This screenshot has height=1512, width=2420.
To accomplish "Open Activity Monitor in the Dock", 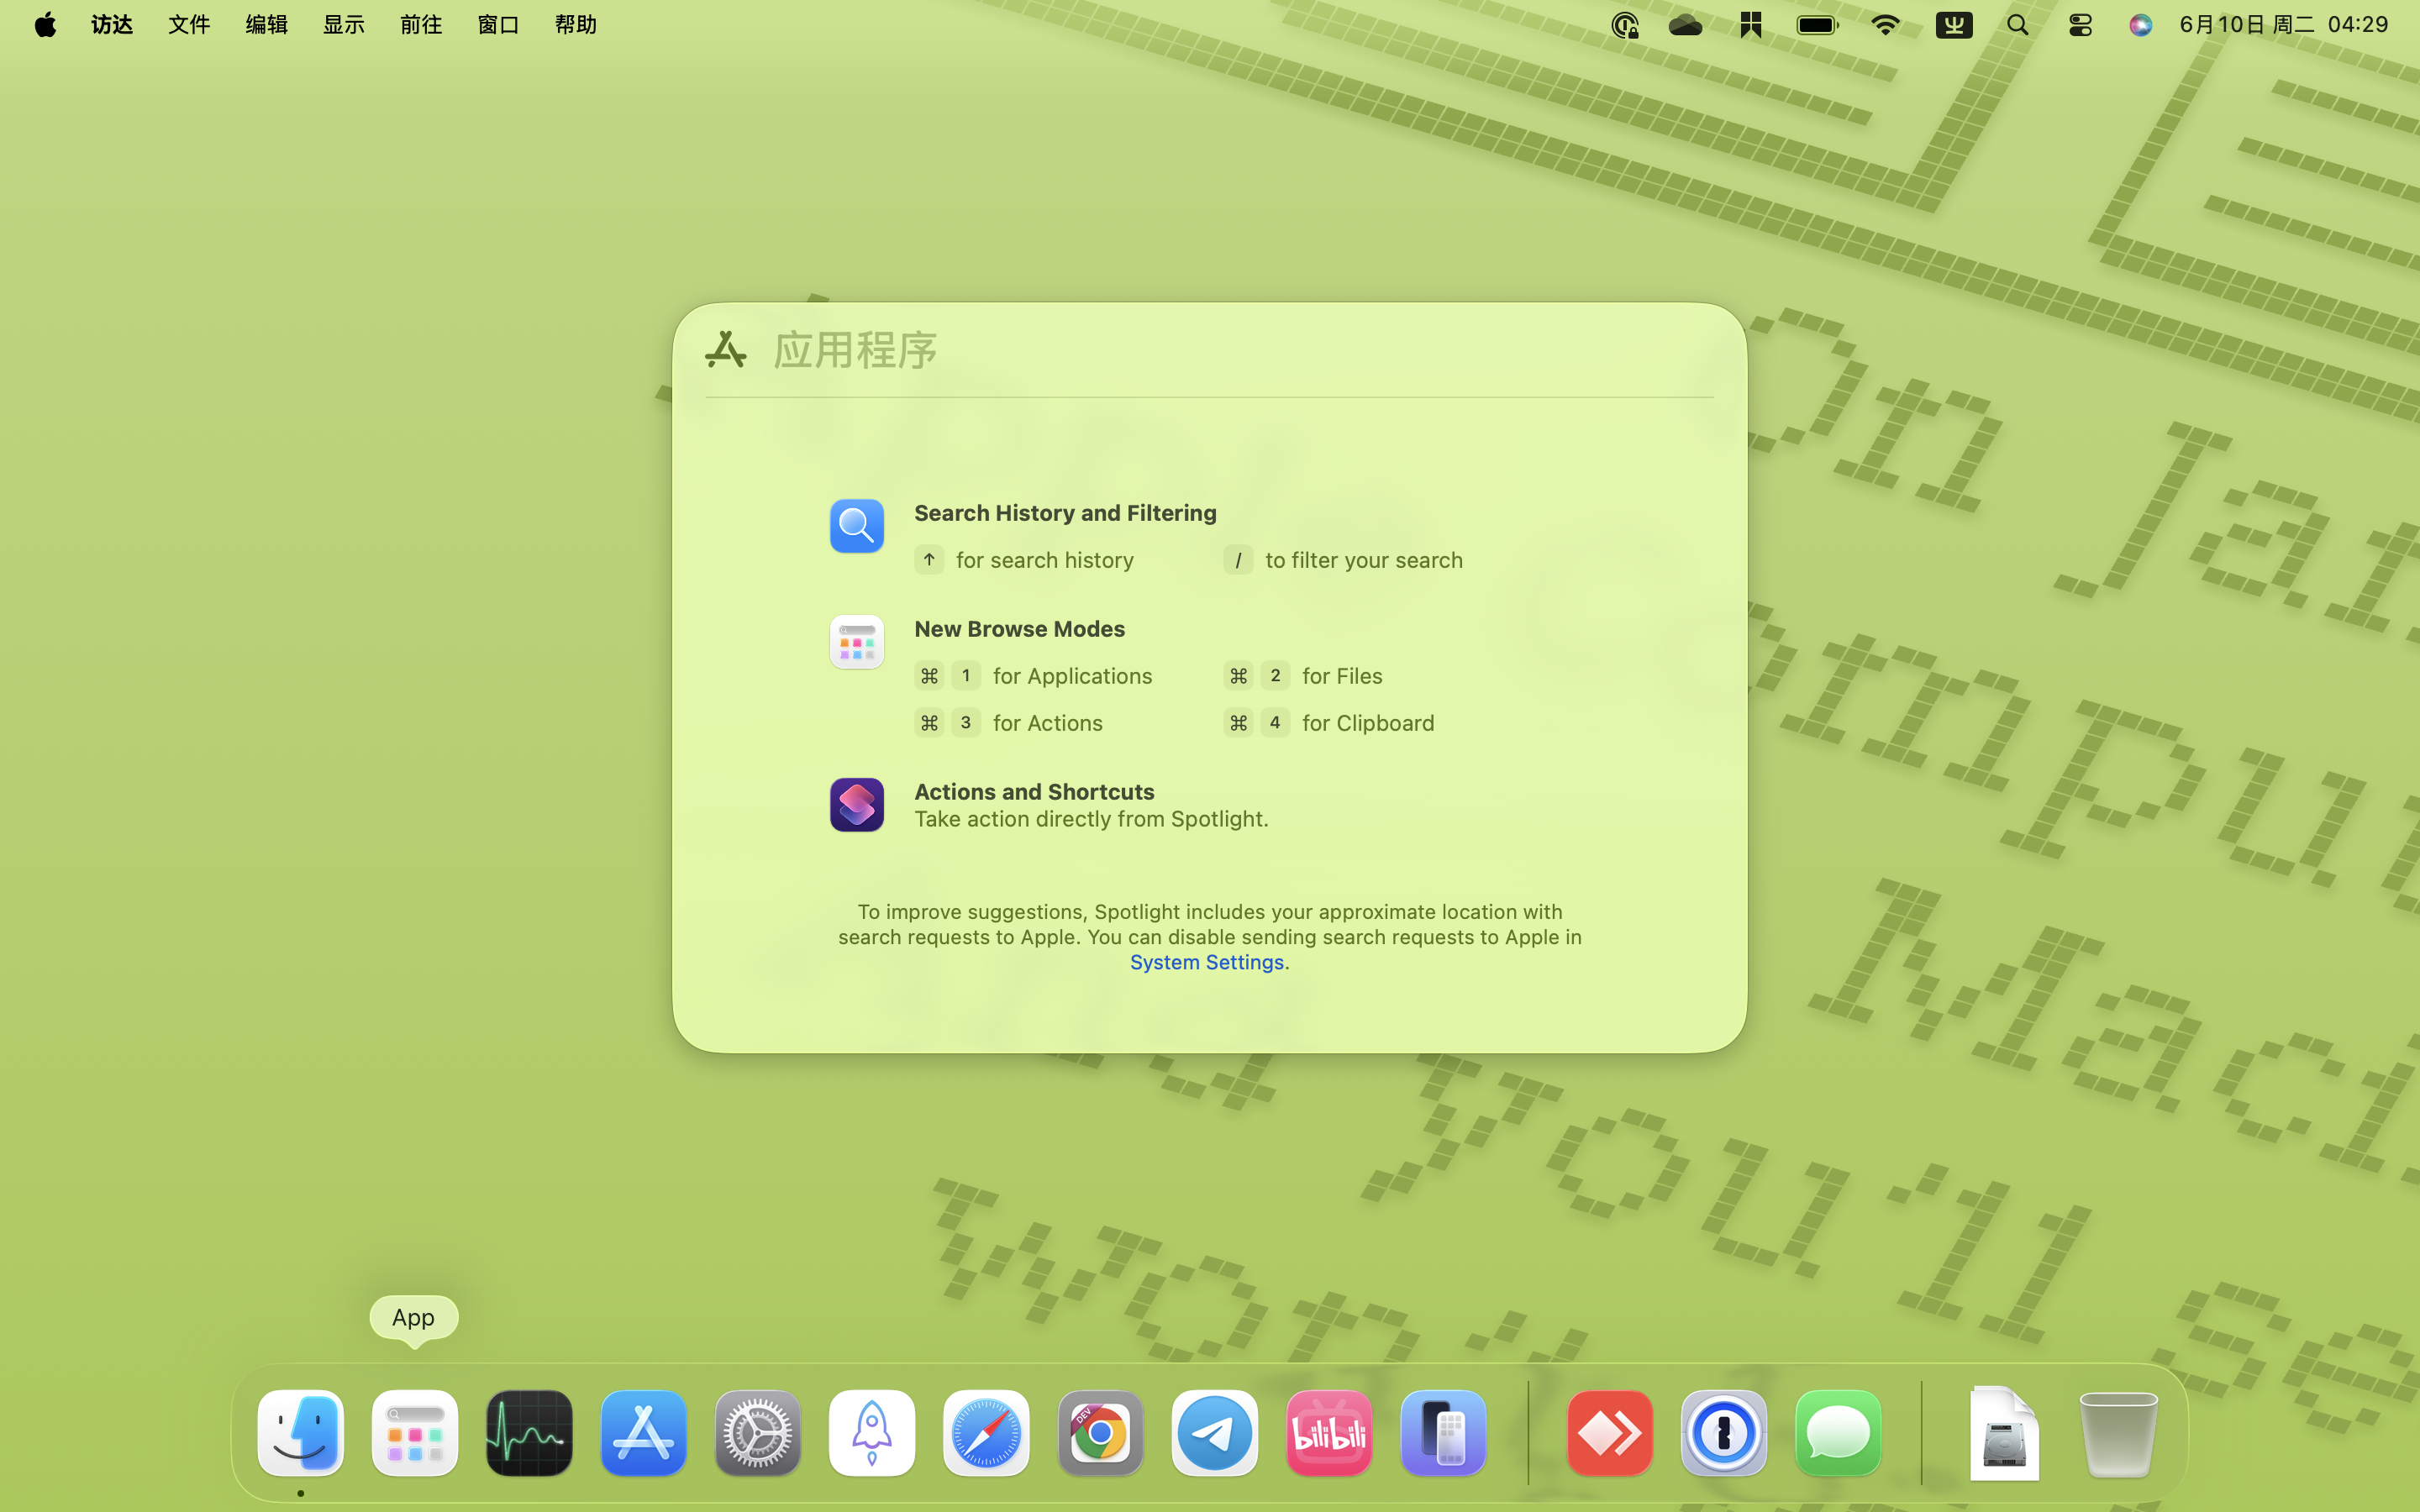I will click(x=528, y=1432).
